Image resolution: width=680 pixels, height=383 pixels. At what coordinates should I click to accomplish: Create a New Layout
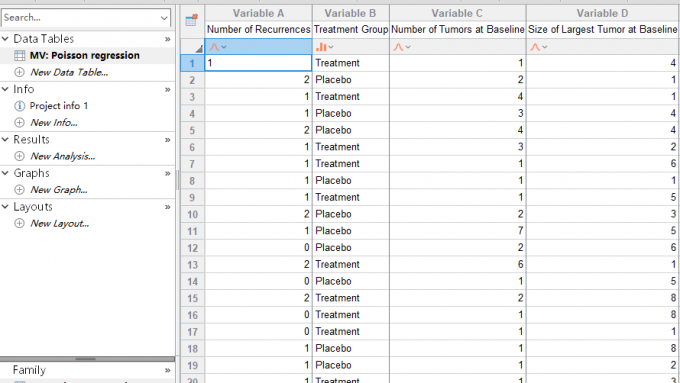pyautogui.click(x=59, y=223)
